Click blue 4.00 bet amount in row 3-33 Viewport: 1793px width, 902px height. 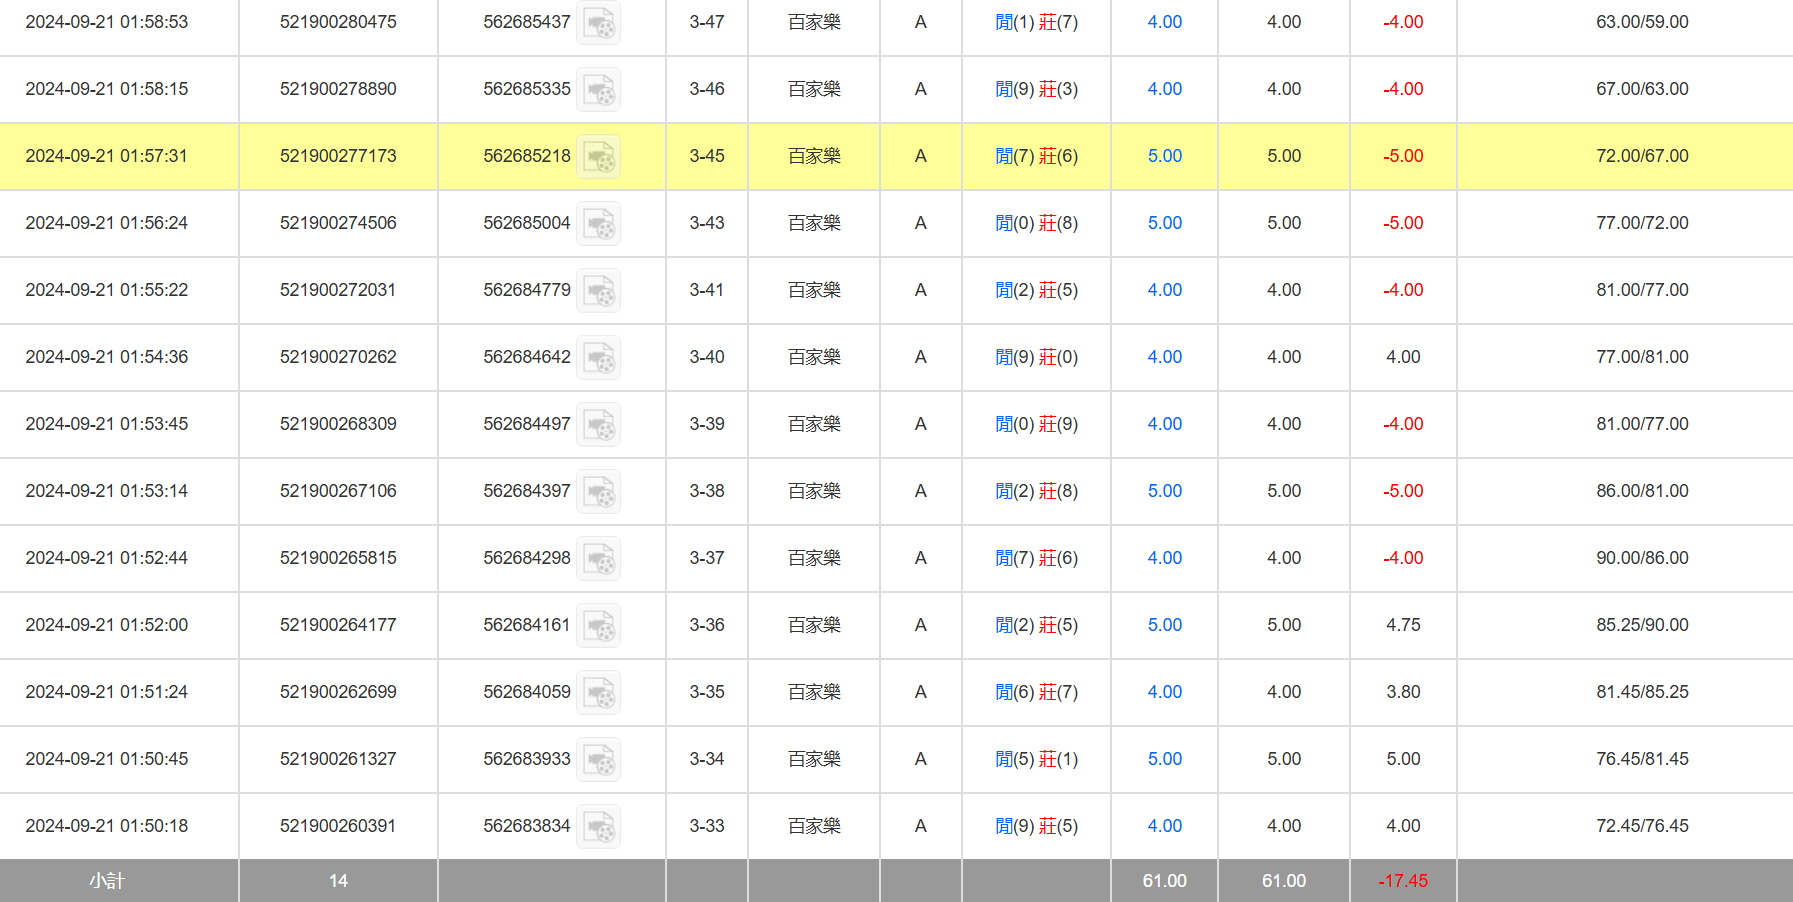click(x=1164, y=826)
